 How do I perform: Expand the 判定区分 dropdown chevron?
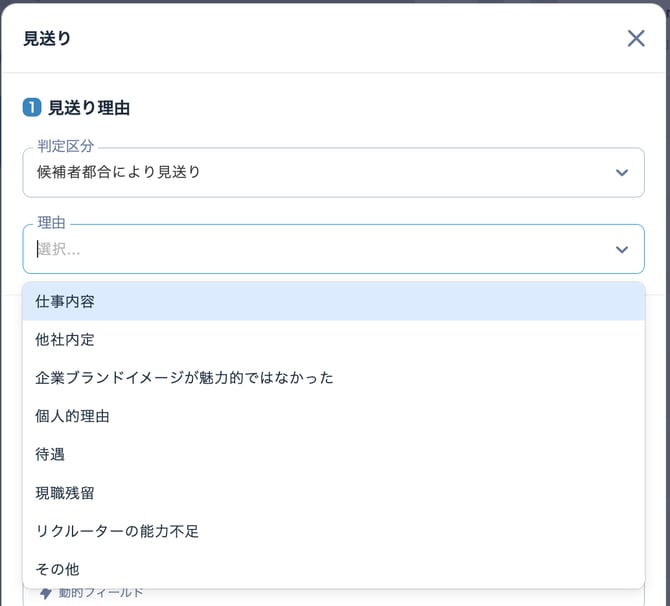coord(622,173)
